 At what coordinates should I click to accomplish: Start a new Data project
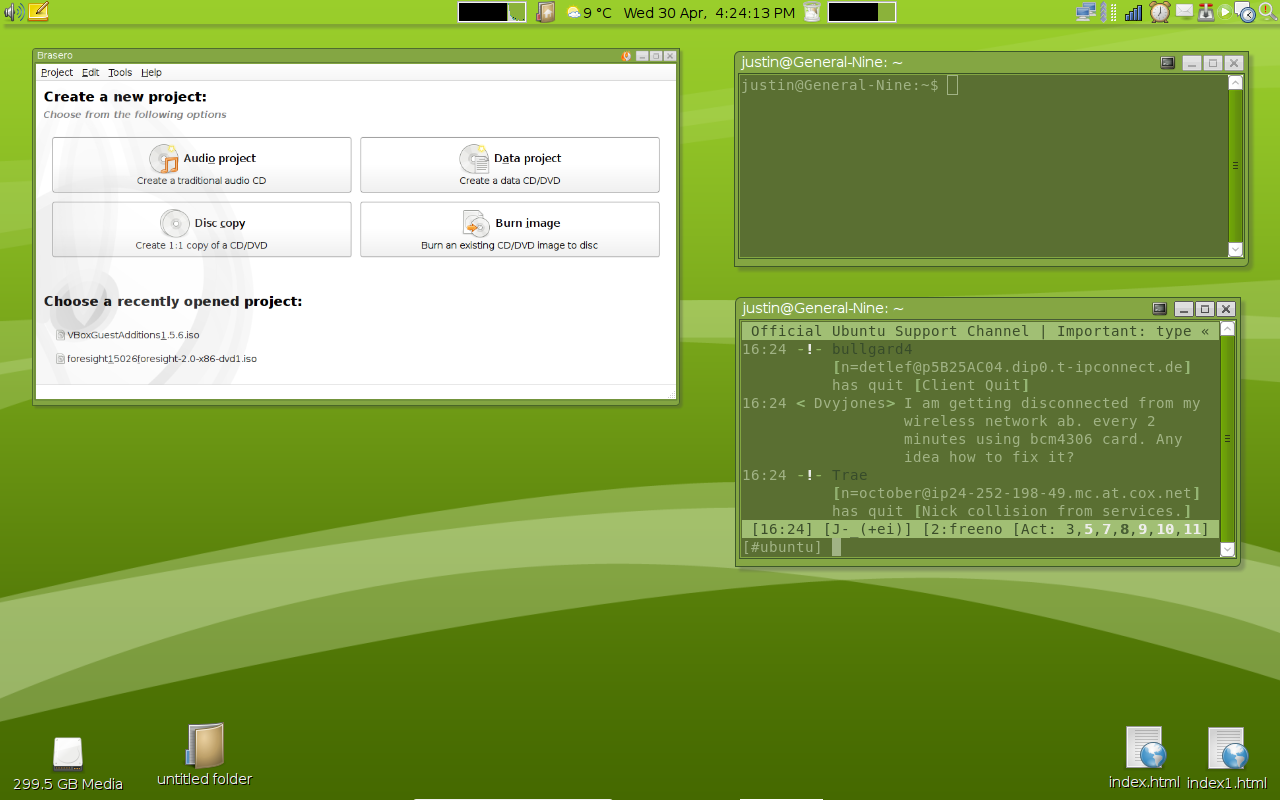[510, 165]
